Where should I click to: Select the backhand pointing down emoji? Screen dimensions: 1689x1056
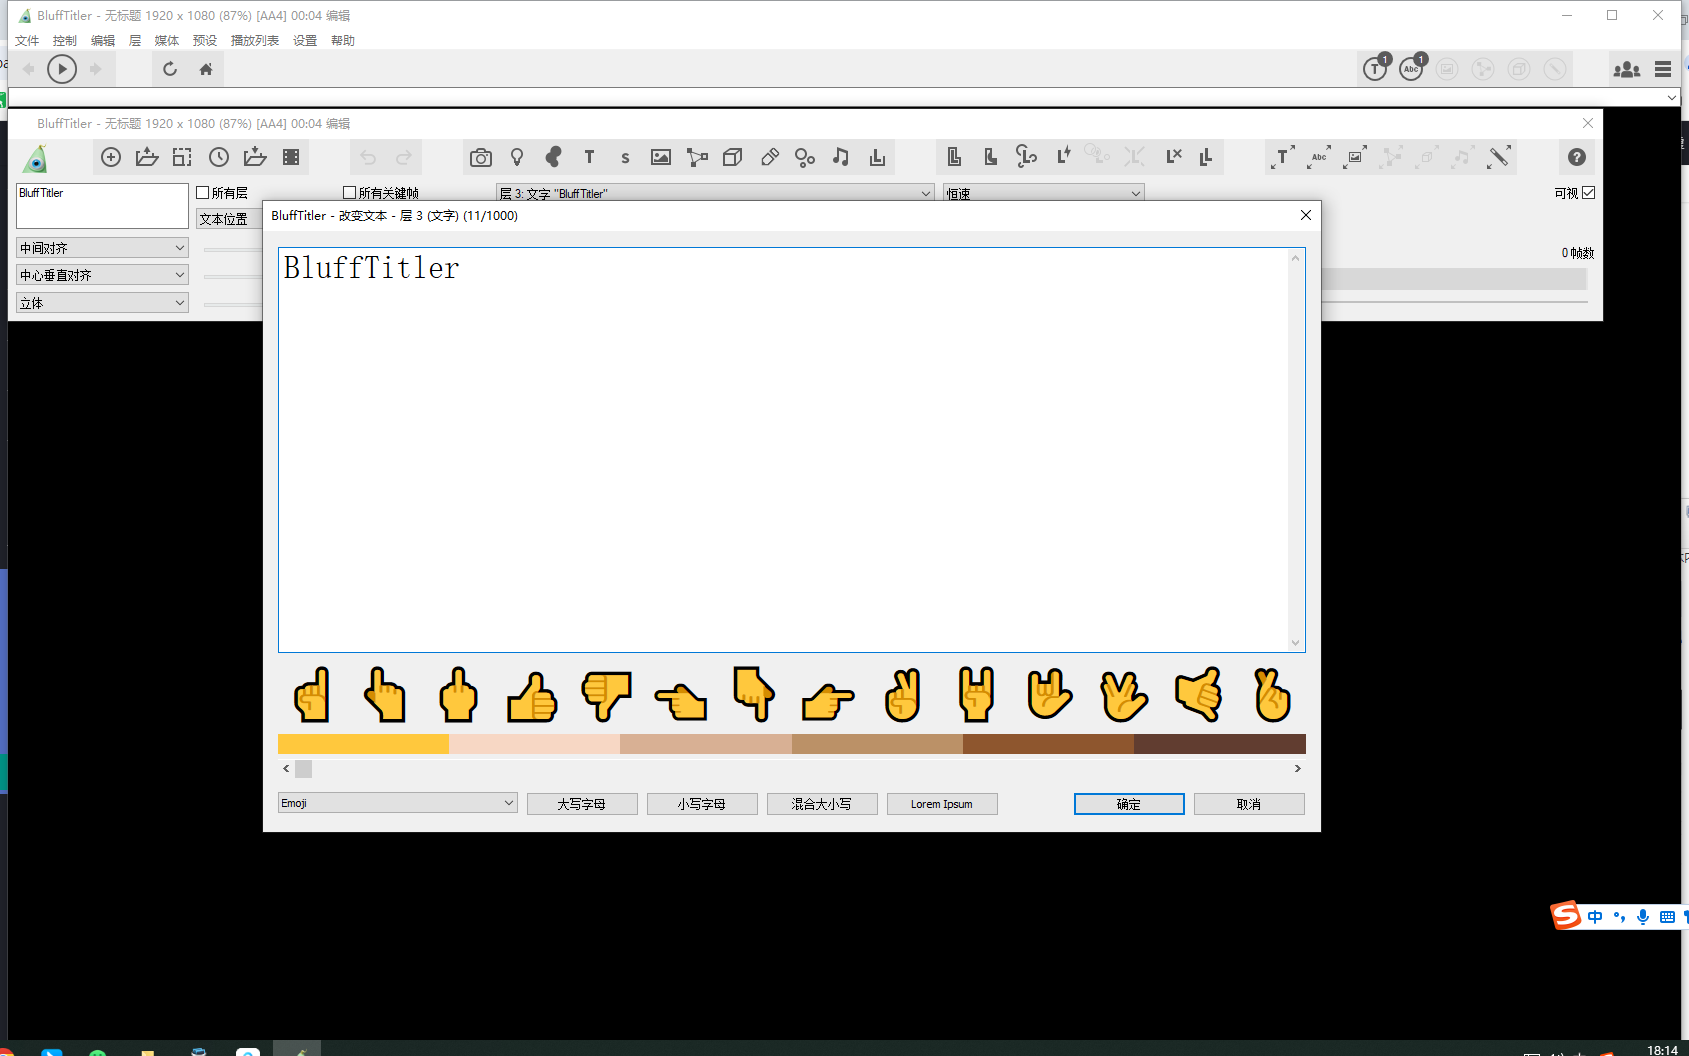tap(754, 695)
